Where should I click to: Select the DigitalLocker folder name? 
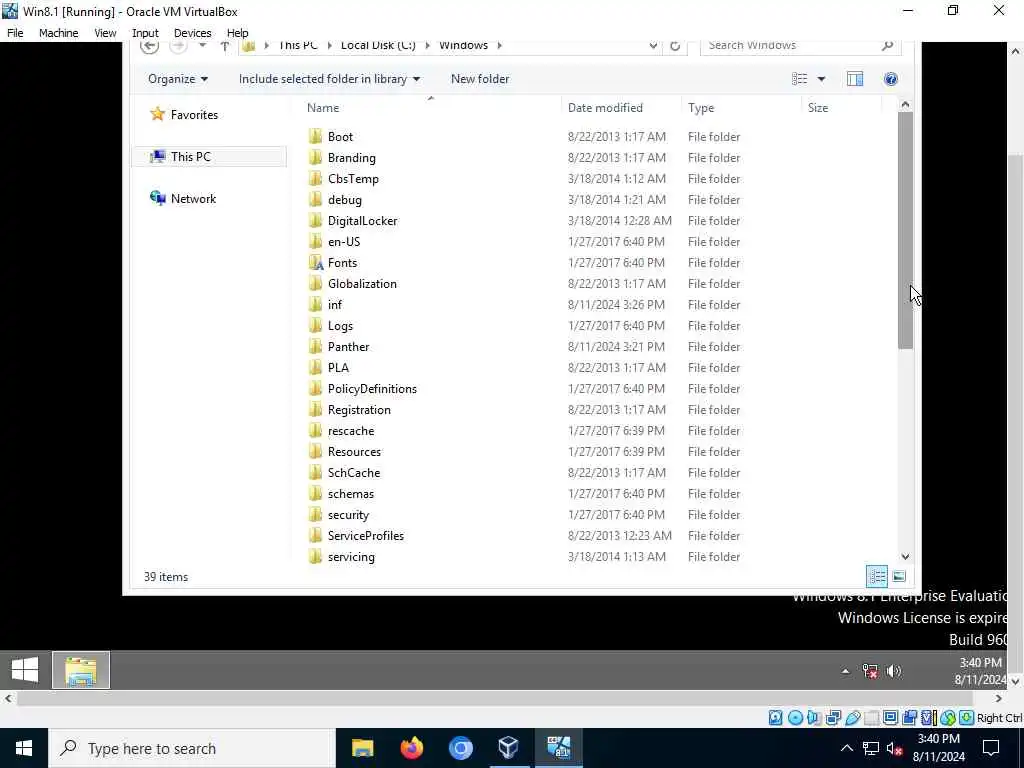point(362,221)
